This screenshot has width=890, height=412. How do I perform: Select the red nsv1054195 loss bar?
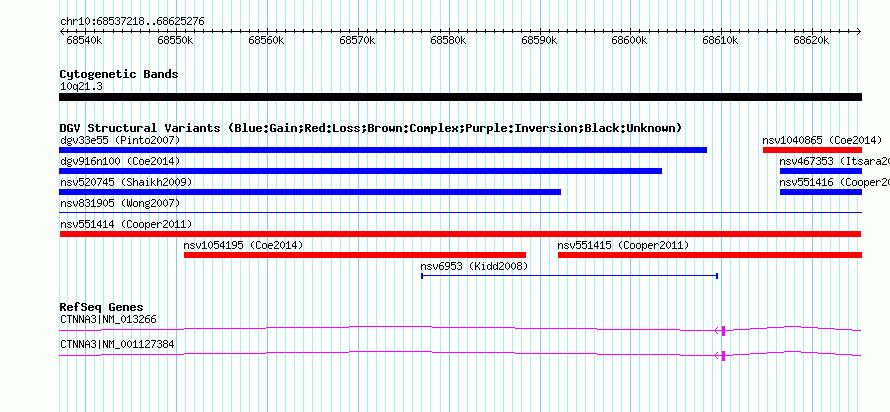click(355, 255)
